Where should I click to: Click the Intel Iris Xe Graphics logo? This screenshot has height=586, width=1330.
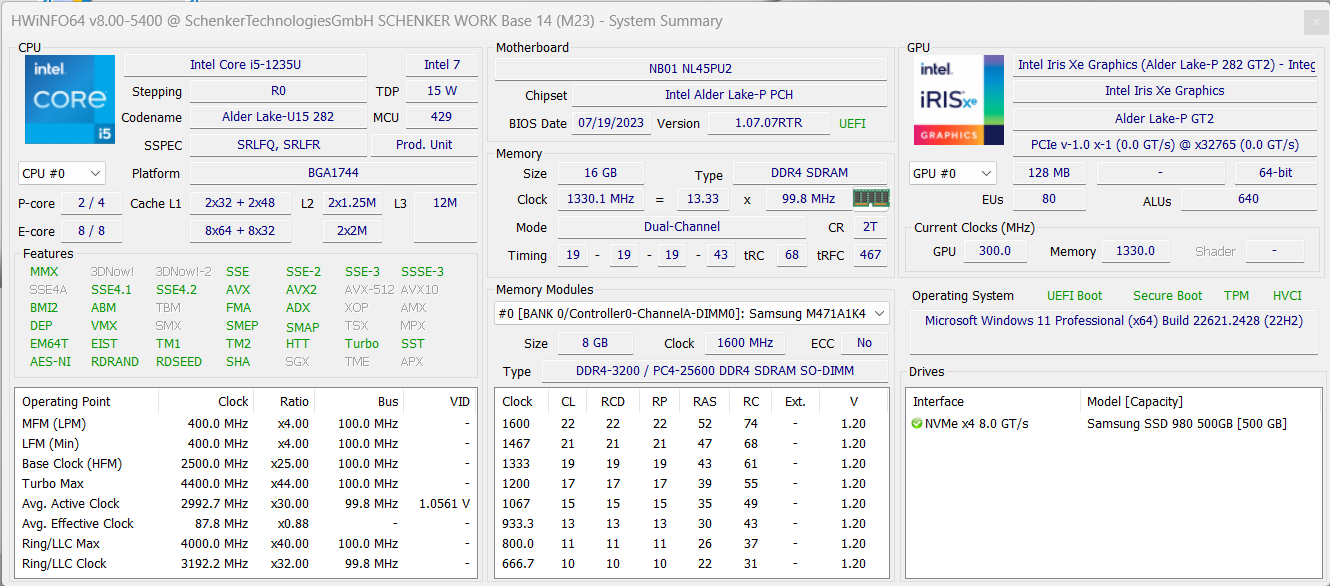point(958,100)
